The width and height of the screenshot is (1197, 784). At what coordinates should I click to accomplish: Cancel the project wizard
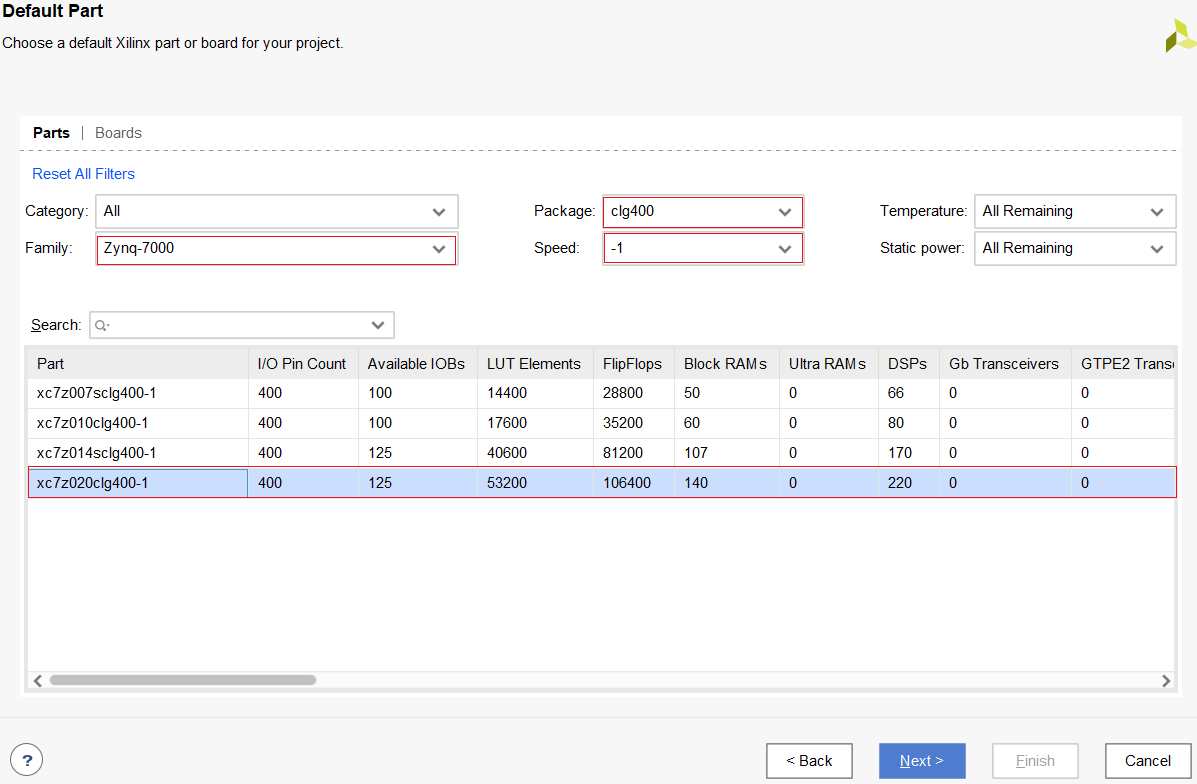click(x=1147, y=761)
